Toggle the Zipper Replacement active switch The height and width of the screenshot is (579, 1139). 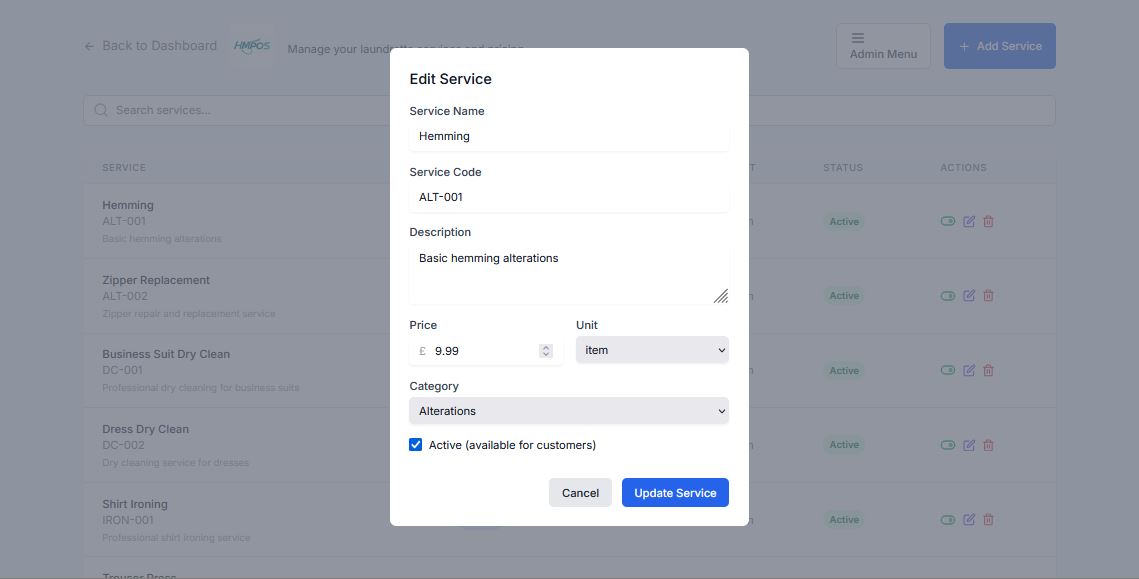[x=947, y=296]
